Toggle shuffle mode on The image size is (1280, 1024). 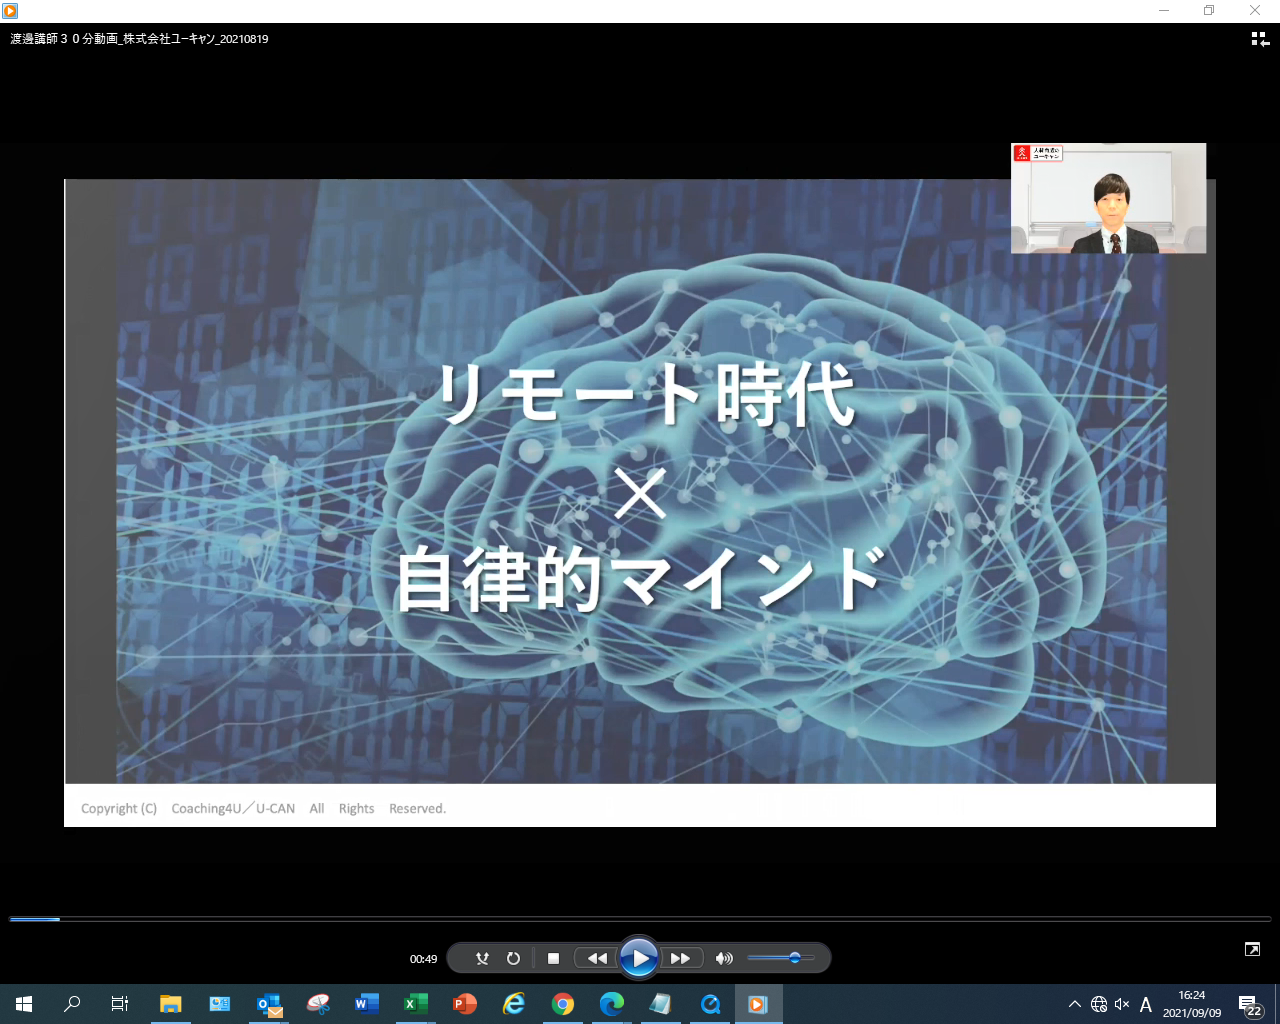pos(482,958)
